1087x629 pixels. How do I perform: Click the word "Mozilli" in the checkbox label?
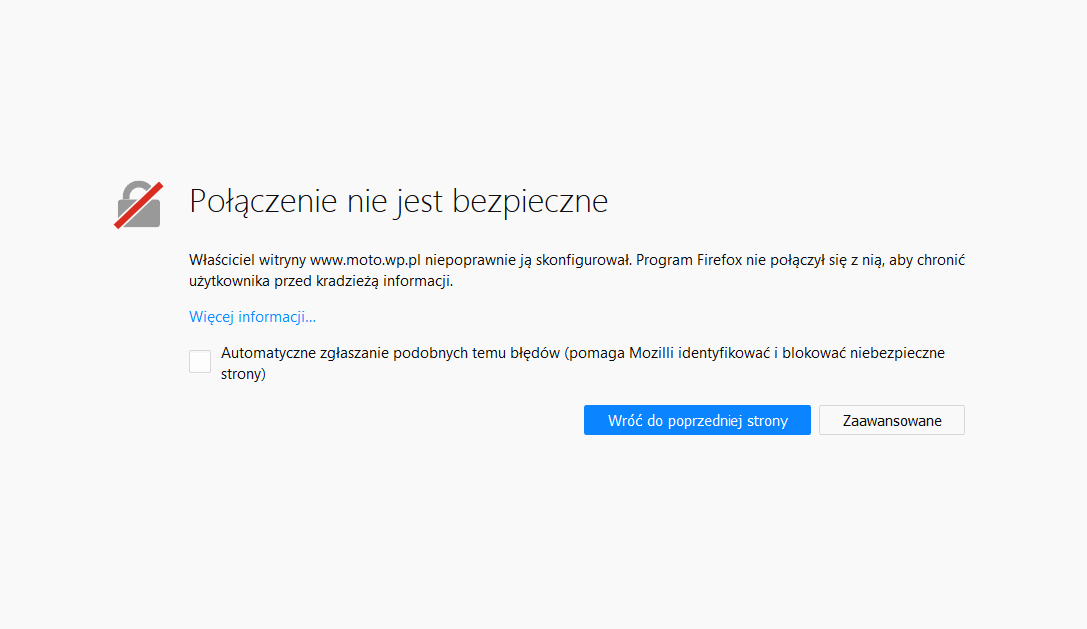pyautogui.click(x=648, y=353)
